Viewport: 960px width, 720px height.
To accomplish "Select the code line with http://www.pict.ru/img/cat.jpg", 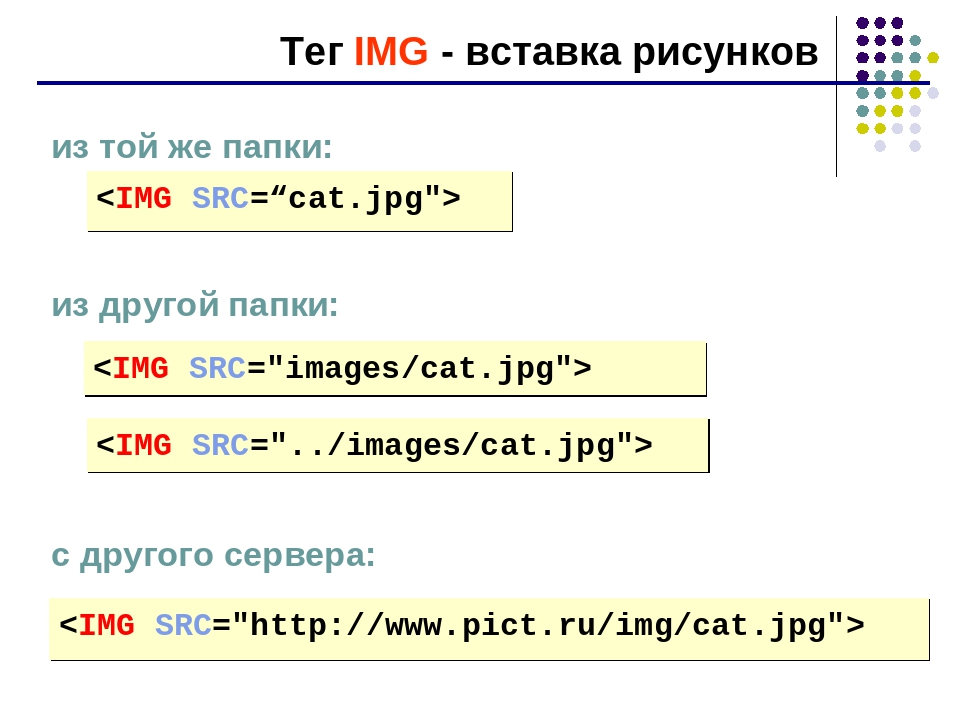I will 489,629.
